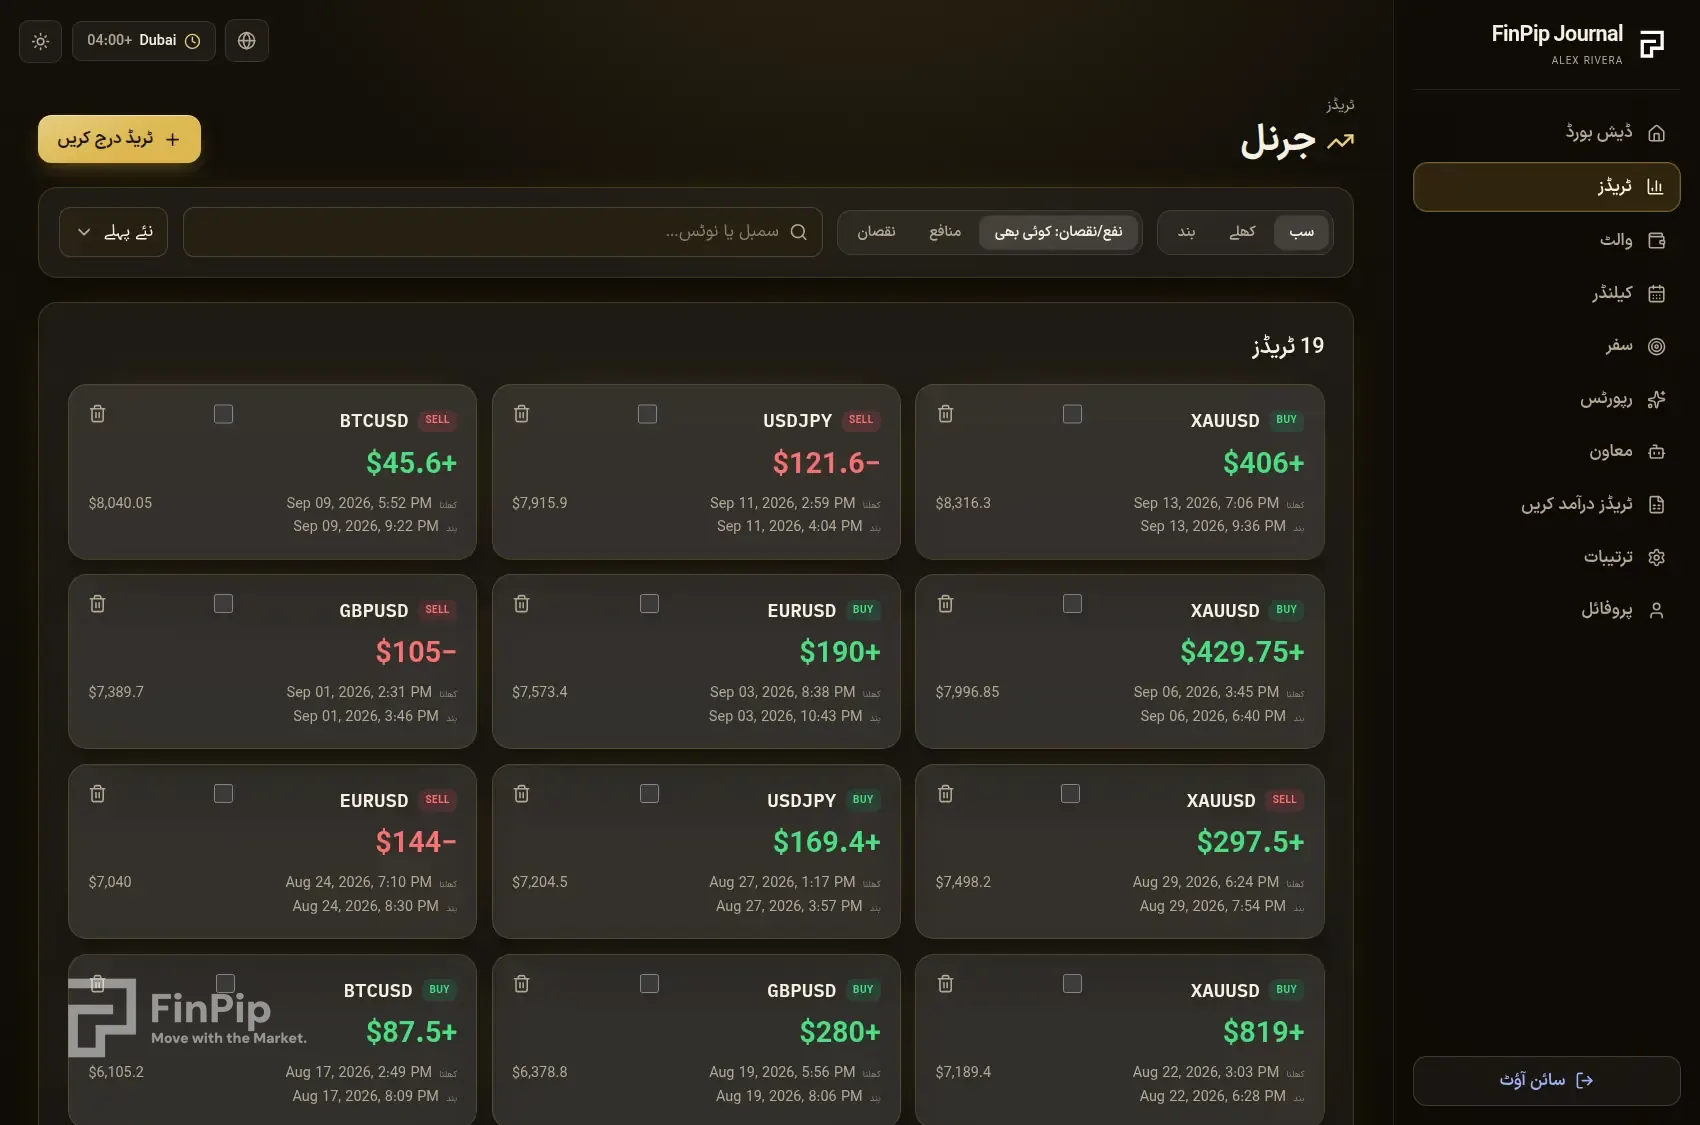Click the FinPip Journal logo icon
1700x1125 pixels.
click(x=1652, y=44)
